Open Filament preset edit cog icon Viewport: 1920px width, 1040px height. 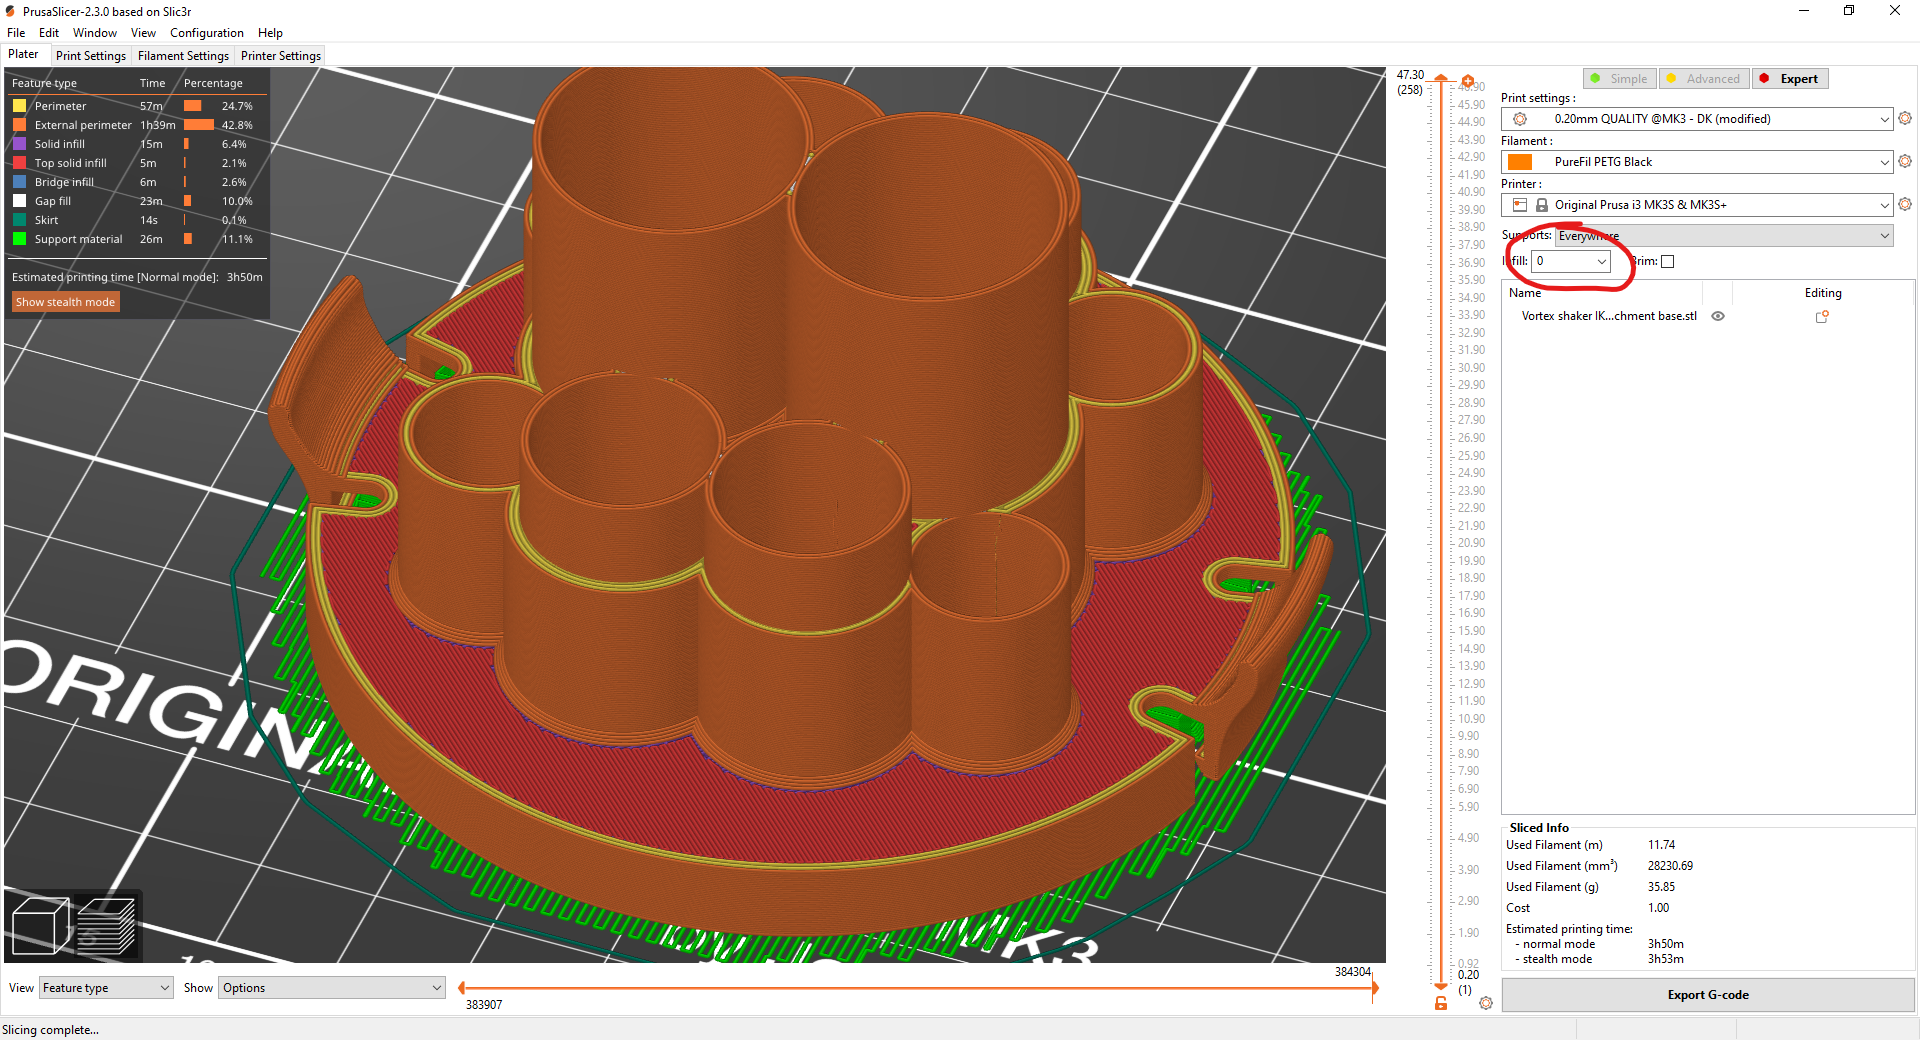[1904, 161]
